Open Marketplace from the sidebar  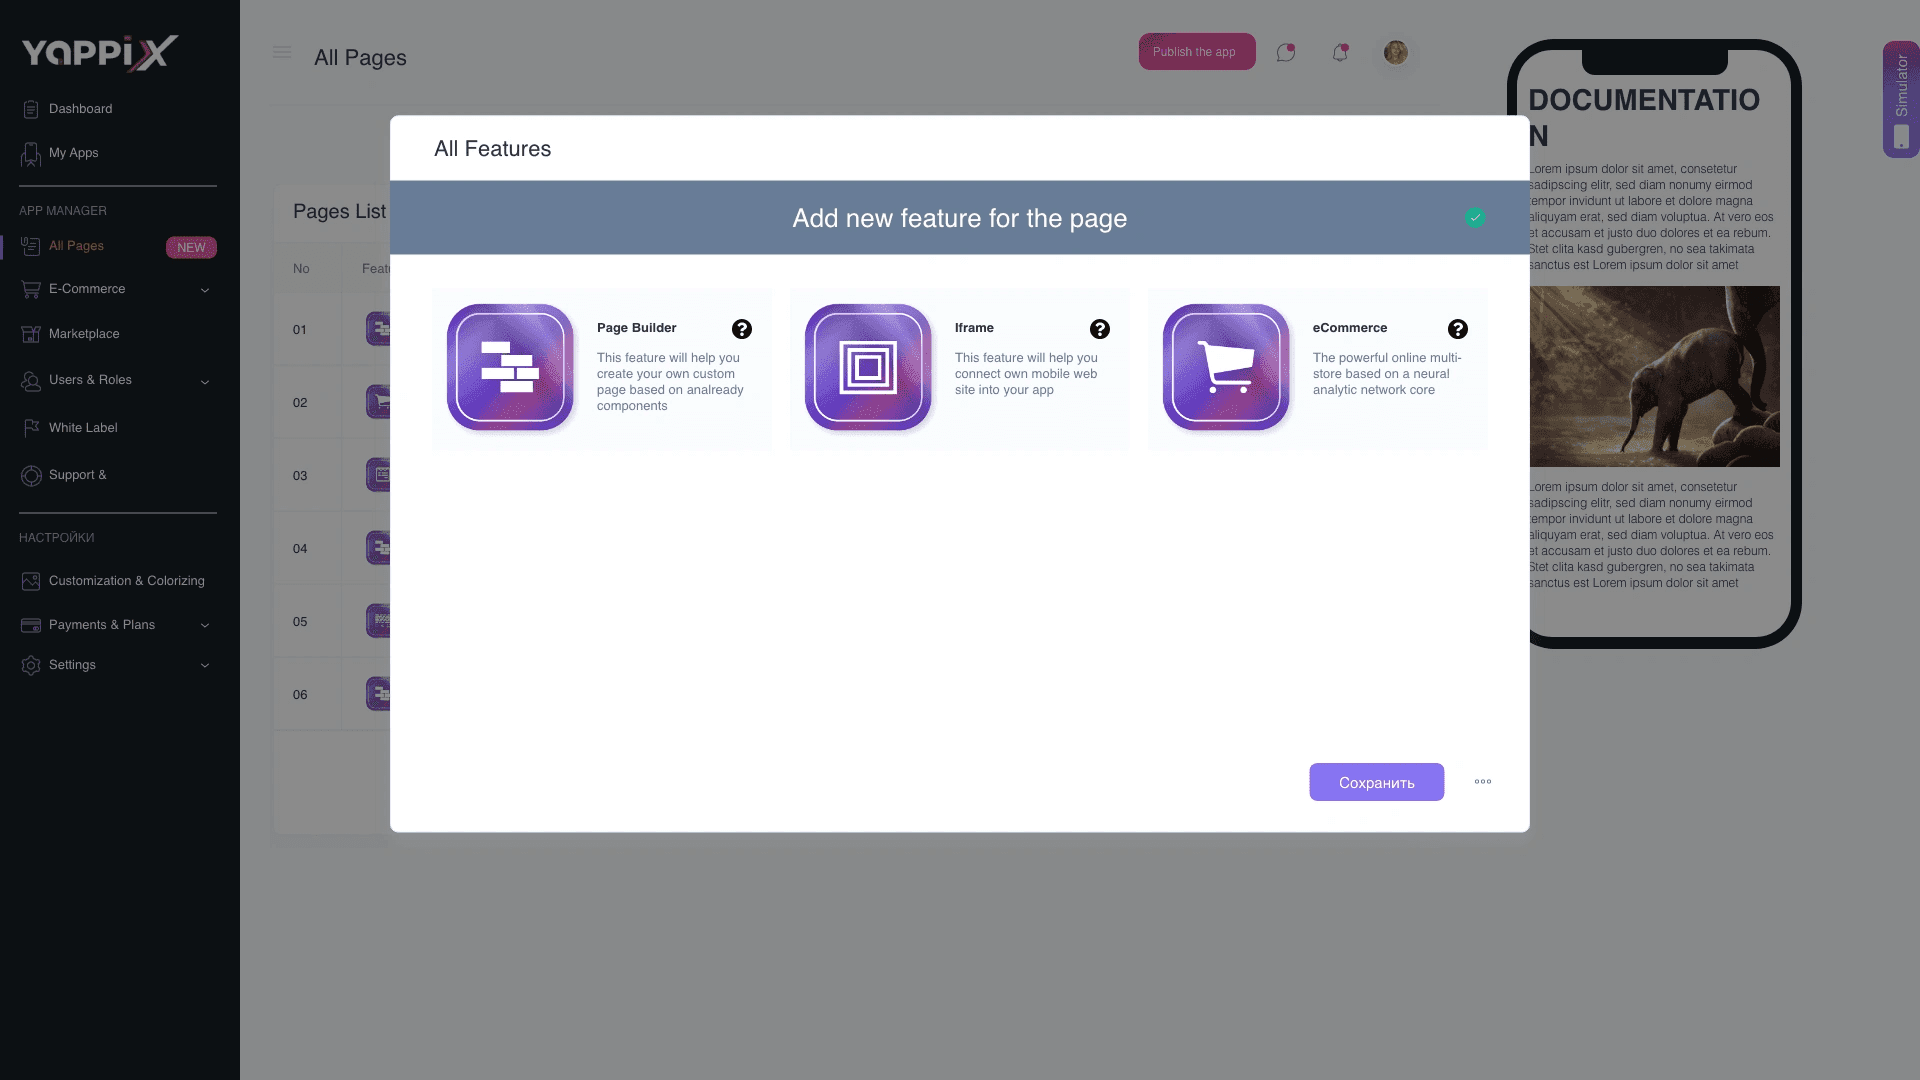[x=84, y=334]
